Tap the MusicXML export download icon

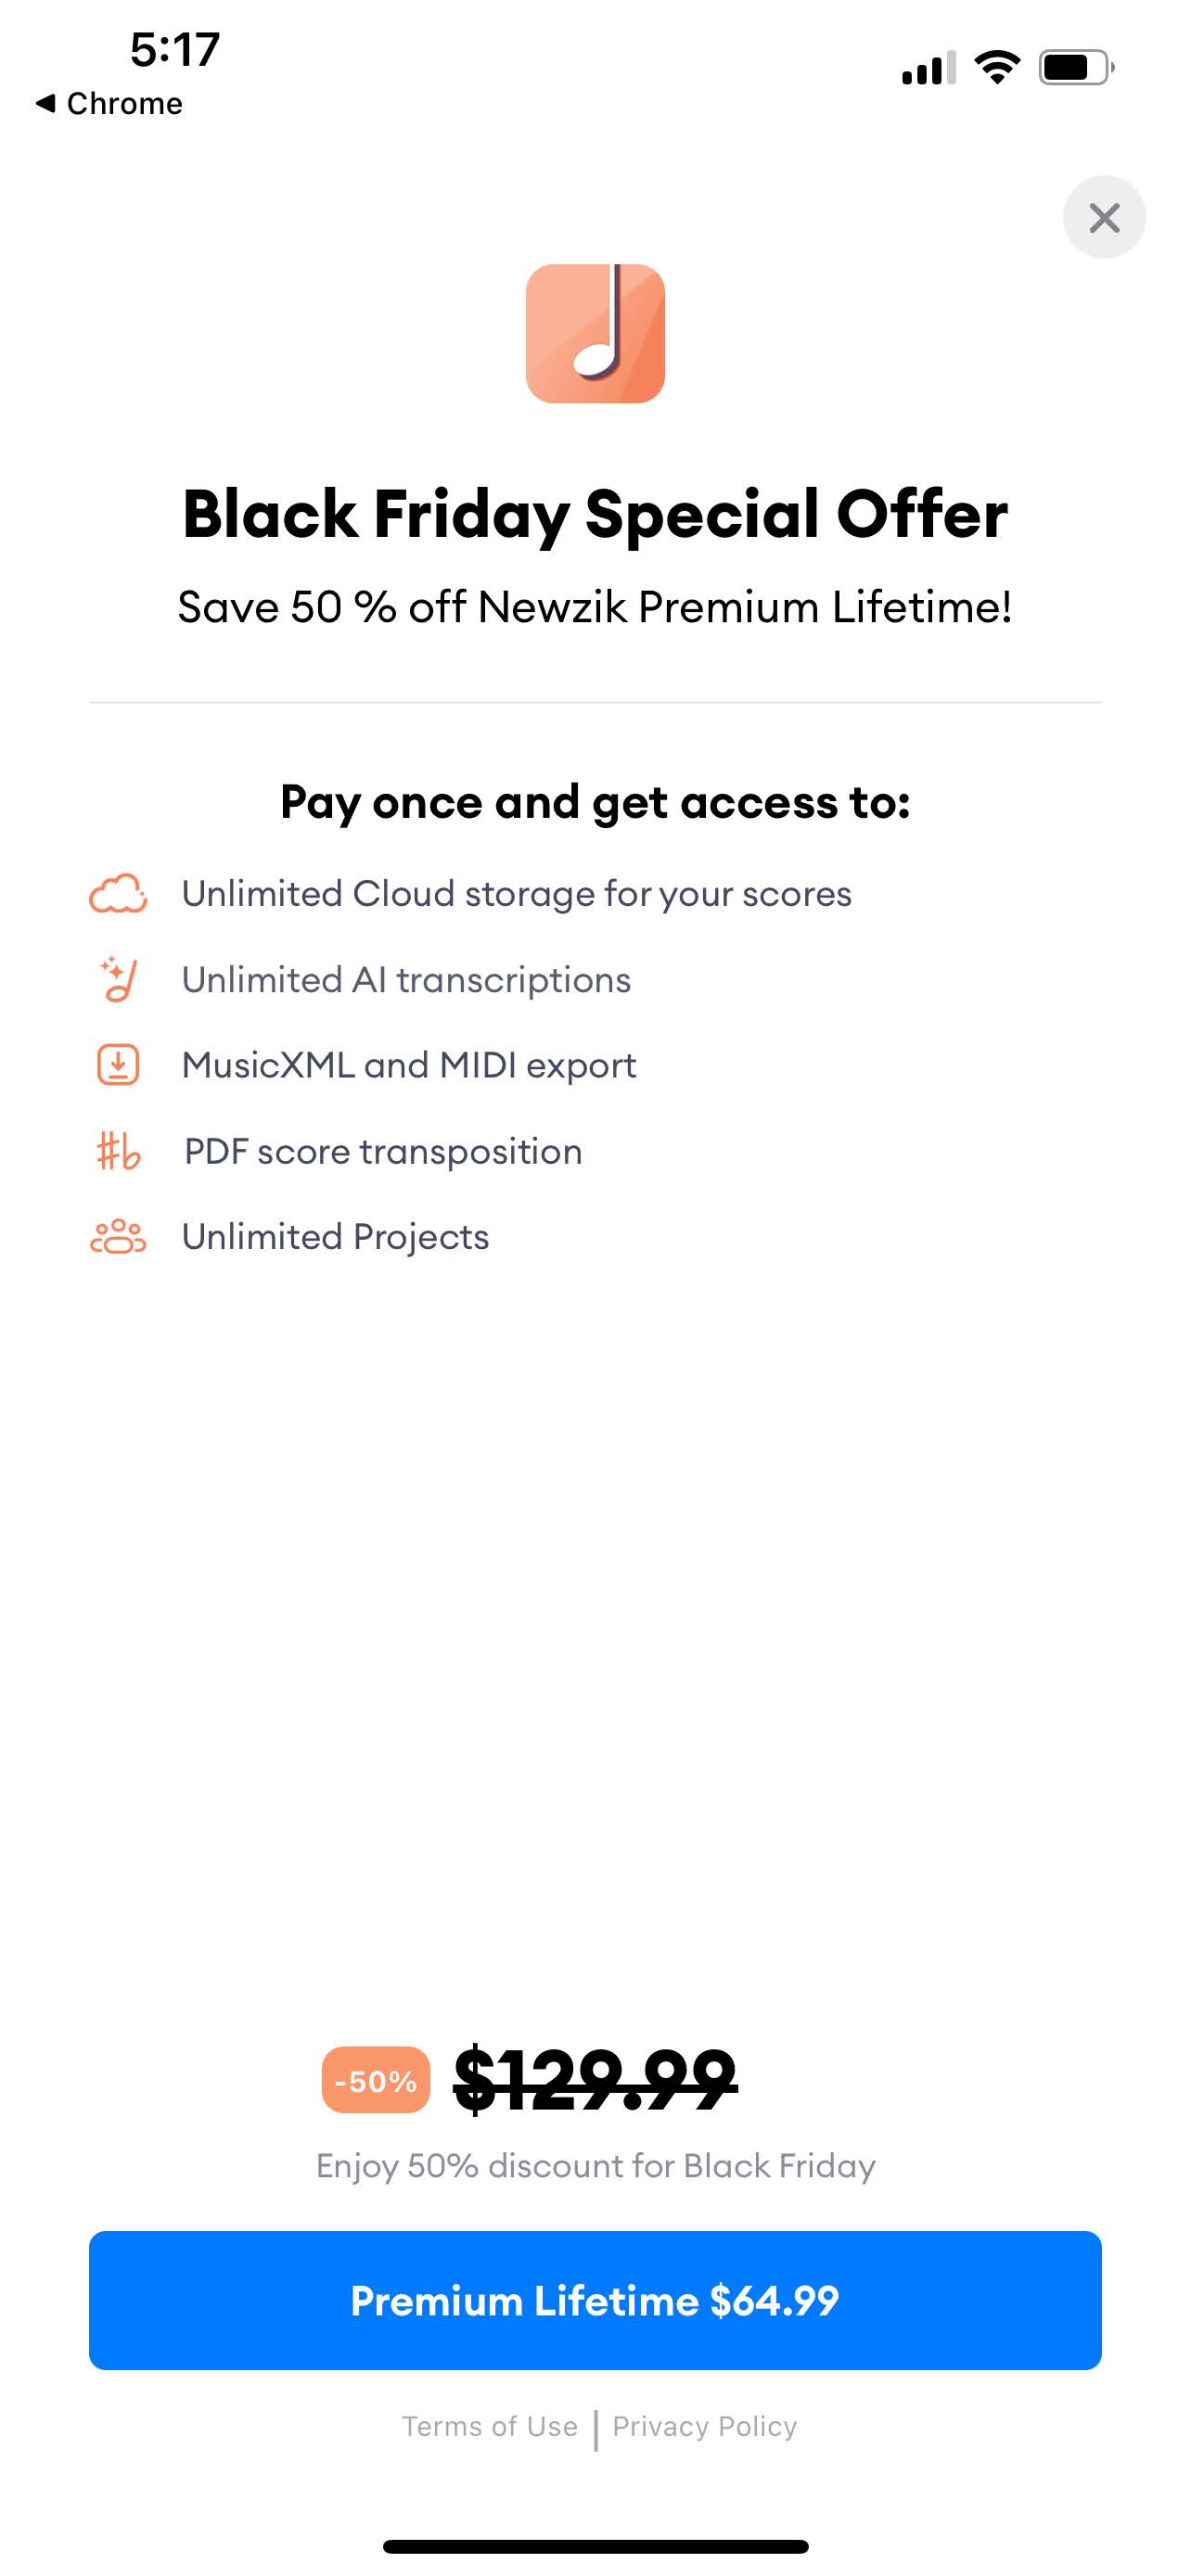tap(118, 1065)
